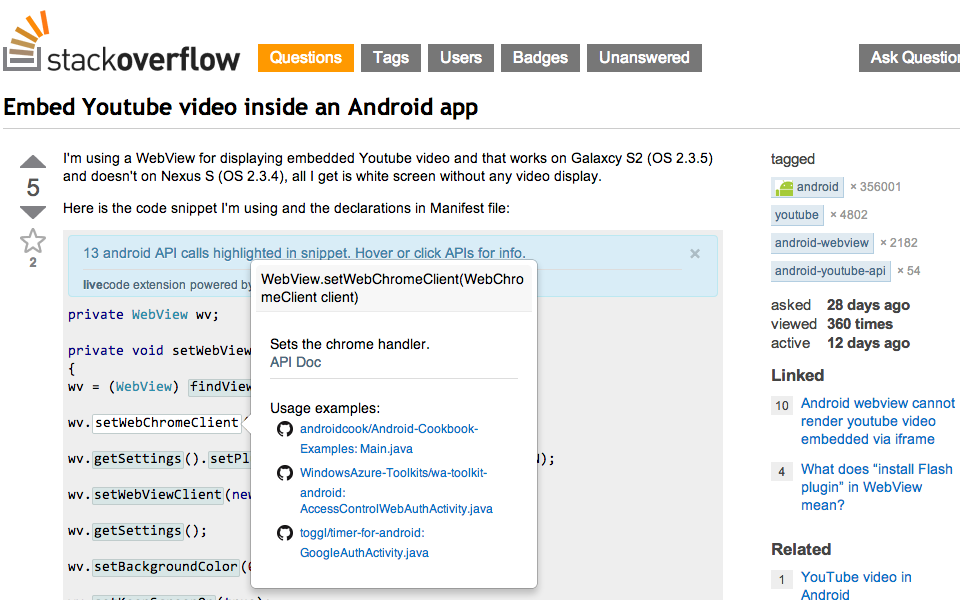Click the linked question score 4
The height and width of the screenshot is (600, 960).
click(782, 471)
